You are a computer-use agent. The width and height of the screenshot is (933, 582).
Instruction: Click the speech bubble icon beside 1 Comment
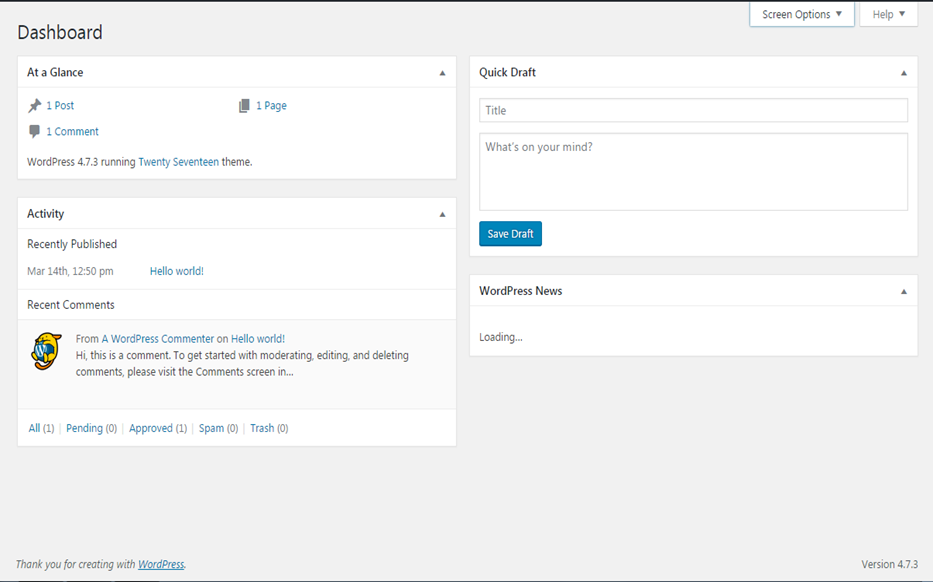(x=35, y=132)
